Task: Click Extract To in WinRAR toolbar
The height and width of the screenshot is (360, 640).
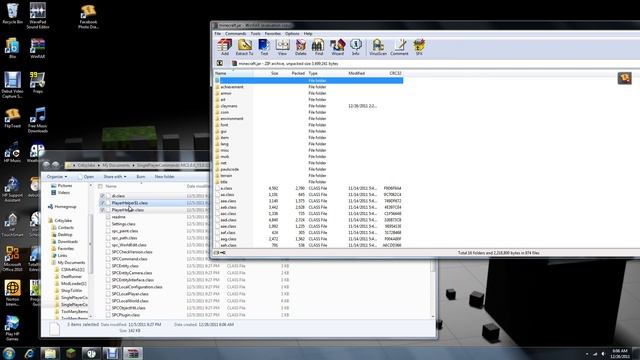Action: pos(244,47)
